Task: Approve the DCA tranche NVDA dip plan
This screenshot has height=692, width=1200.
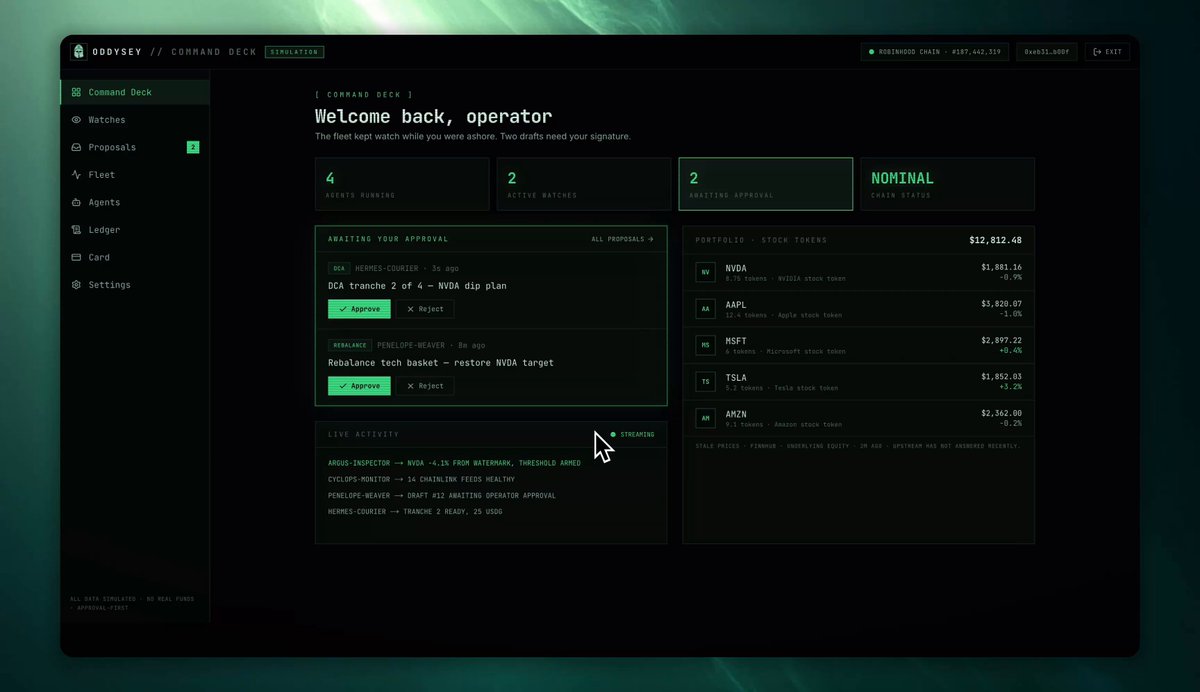Action: tap(359, 309)
